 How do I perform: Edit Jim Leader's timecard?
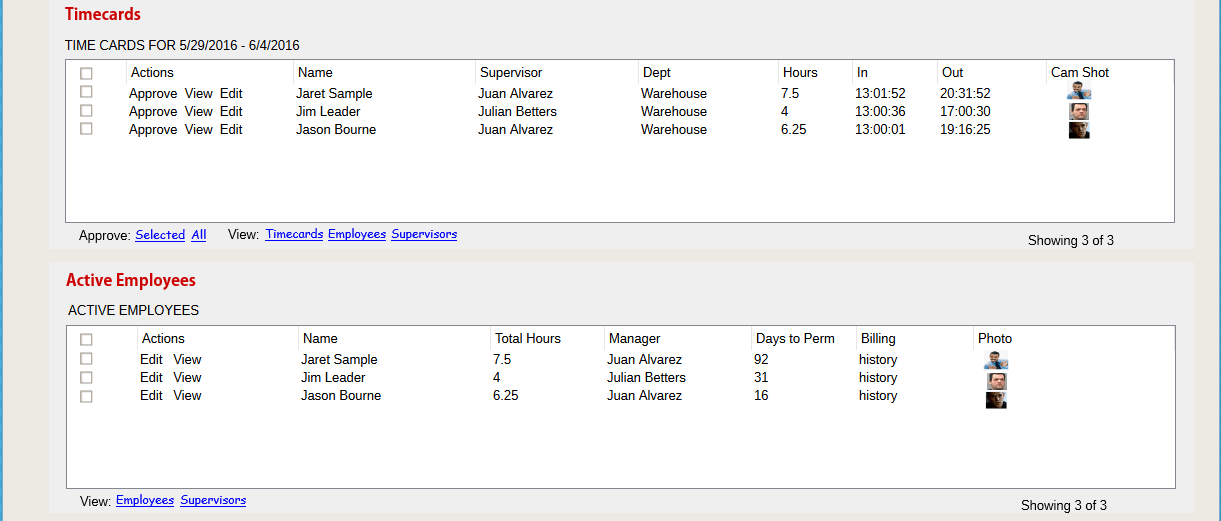coord(231,112)
